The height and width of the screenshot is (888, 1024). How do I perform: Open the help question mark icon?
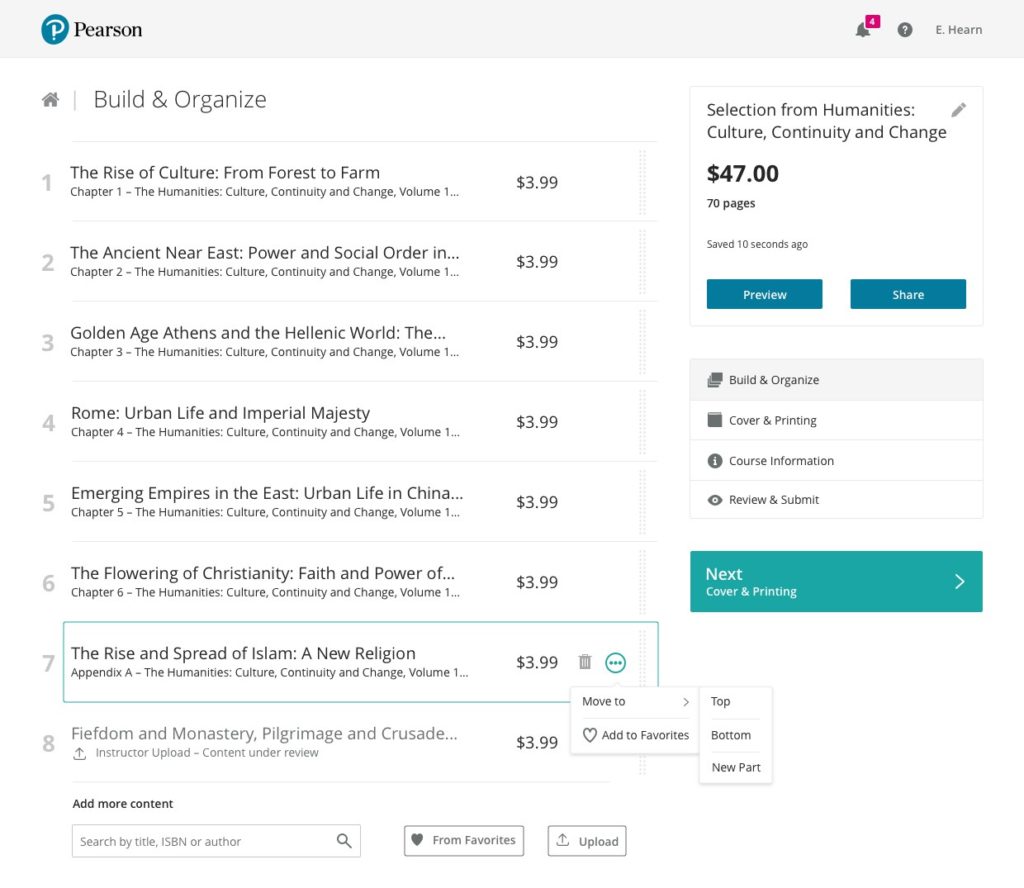tap(904, 30)
